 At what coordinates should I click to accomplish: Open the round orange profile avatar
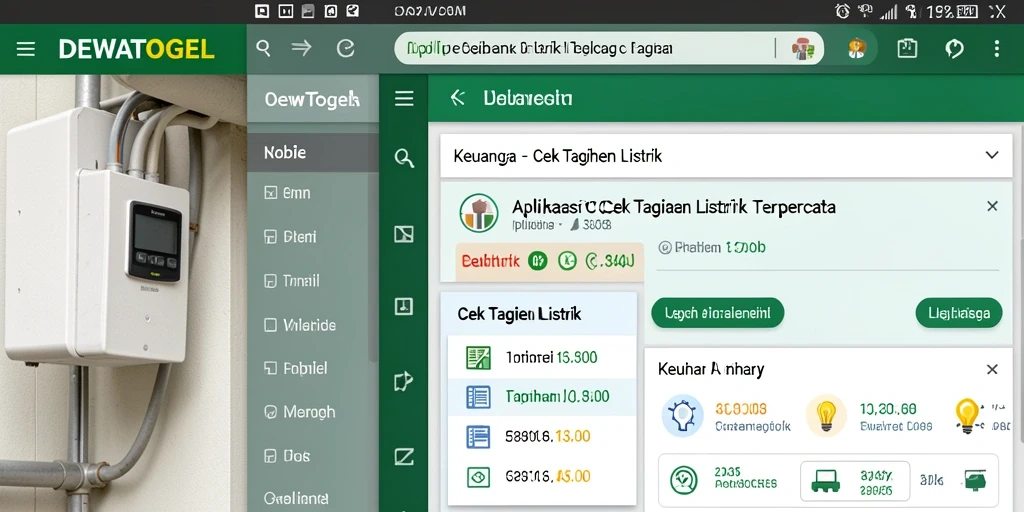pyautogui.click(x=857, y=48)
